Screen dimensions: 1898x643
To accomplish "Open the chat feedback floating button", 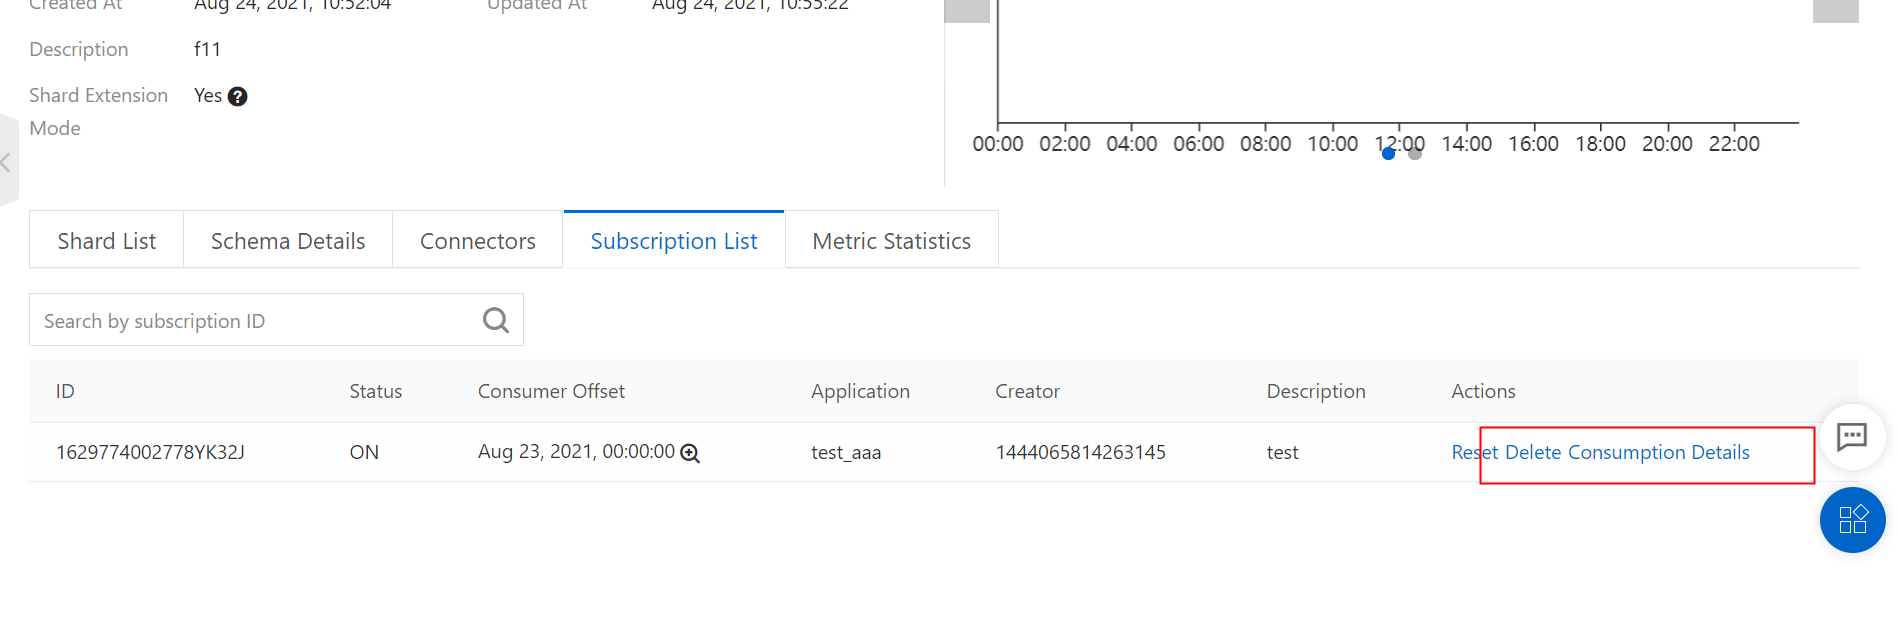I will pyautogui.click(x=1851, y=436).
